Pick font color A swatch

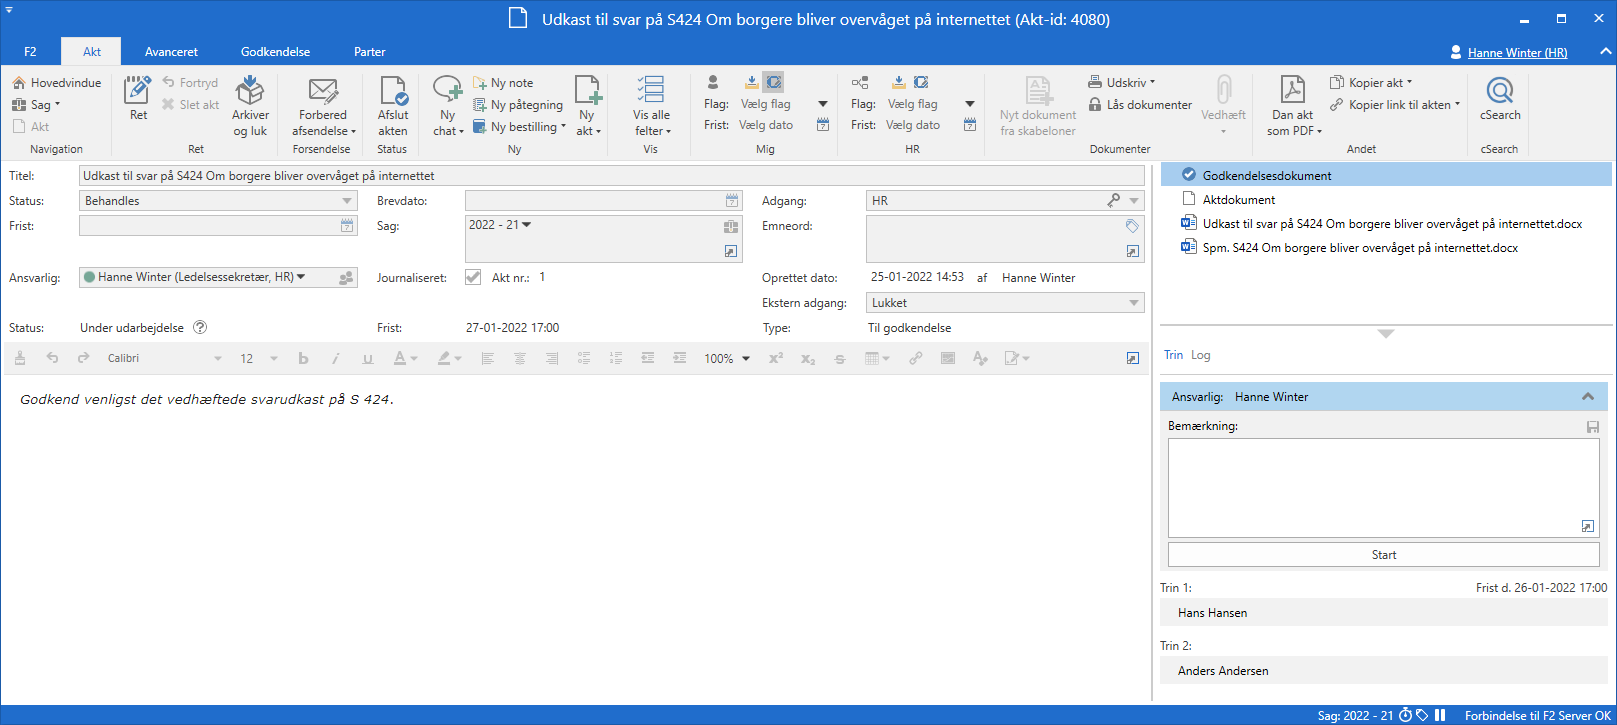pyautogui.click(x=400, y=358)
